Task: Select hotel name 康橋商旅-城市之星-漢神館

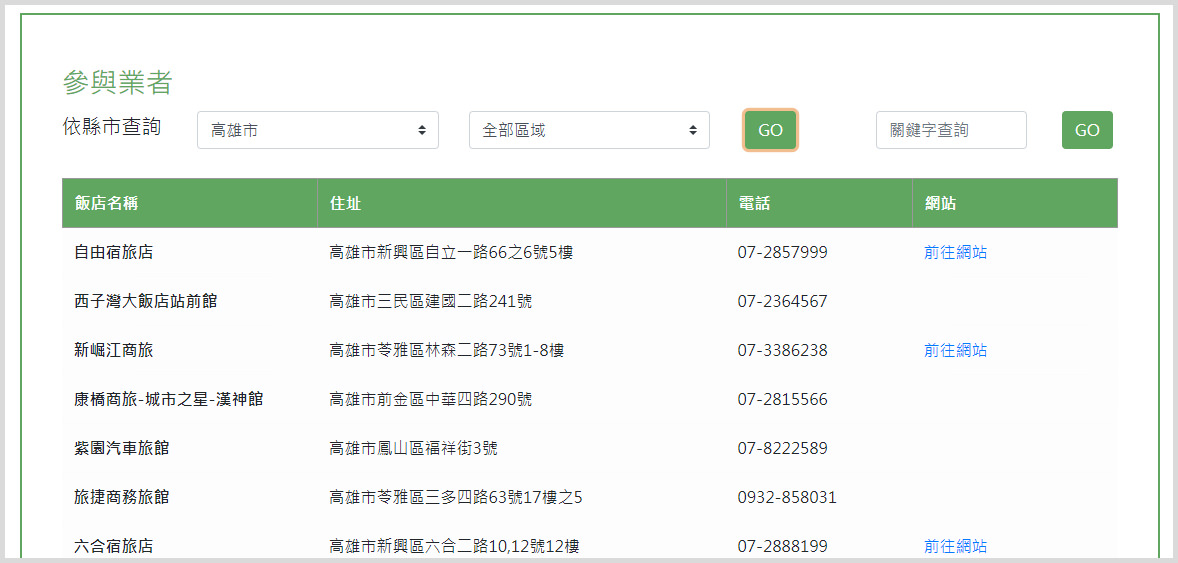Action: point(168,399)
